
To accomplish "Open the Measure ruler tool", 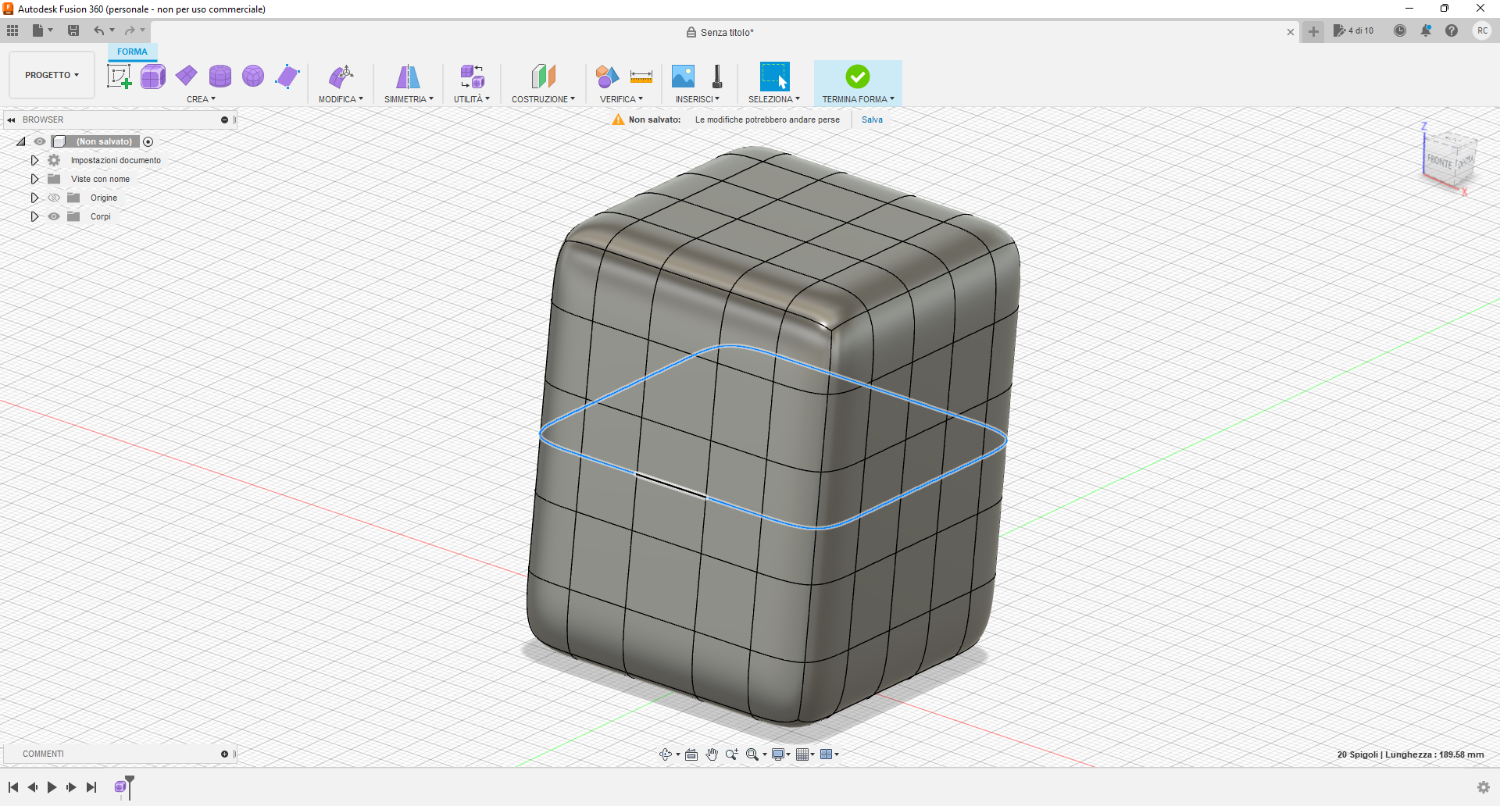I will (641, 76).
